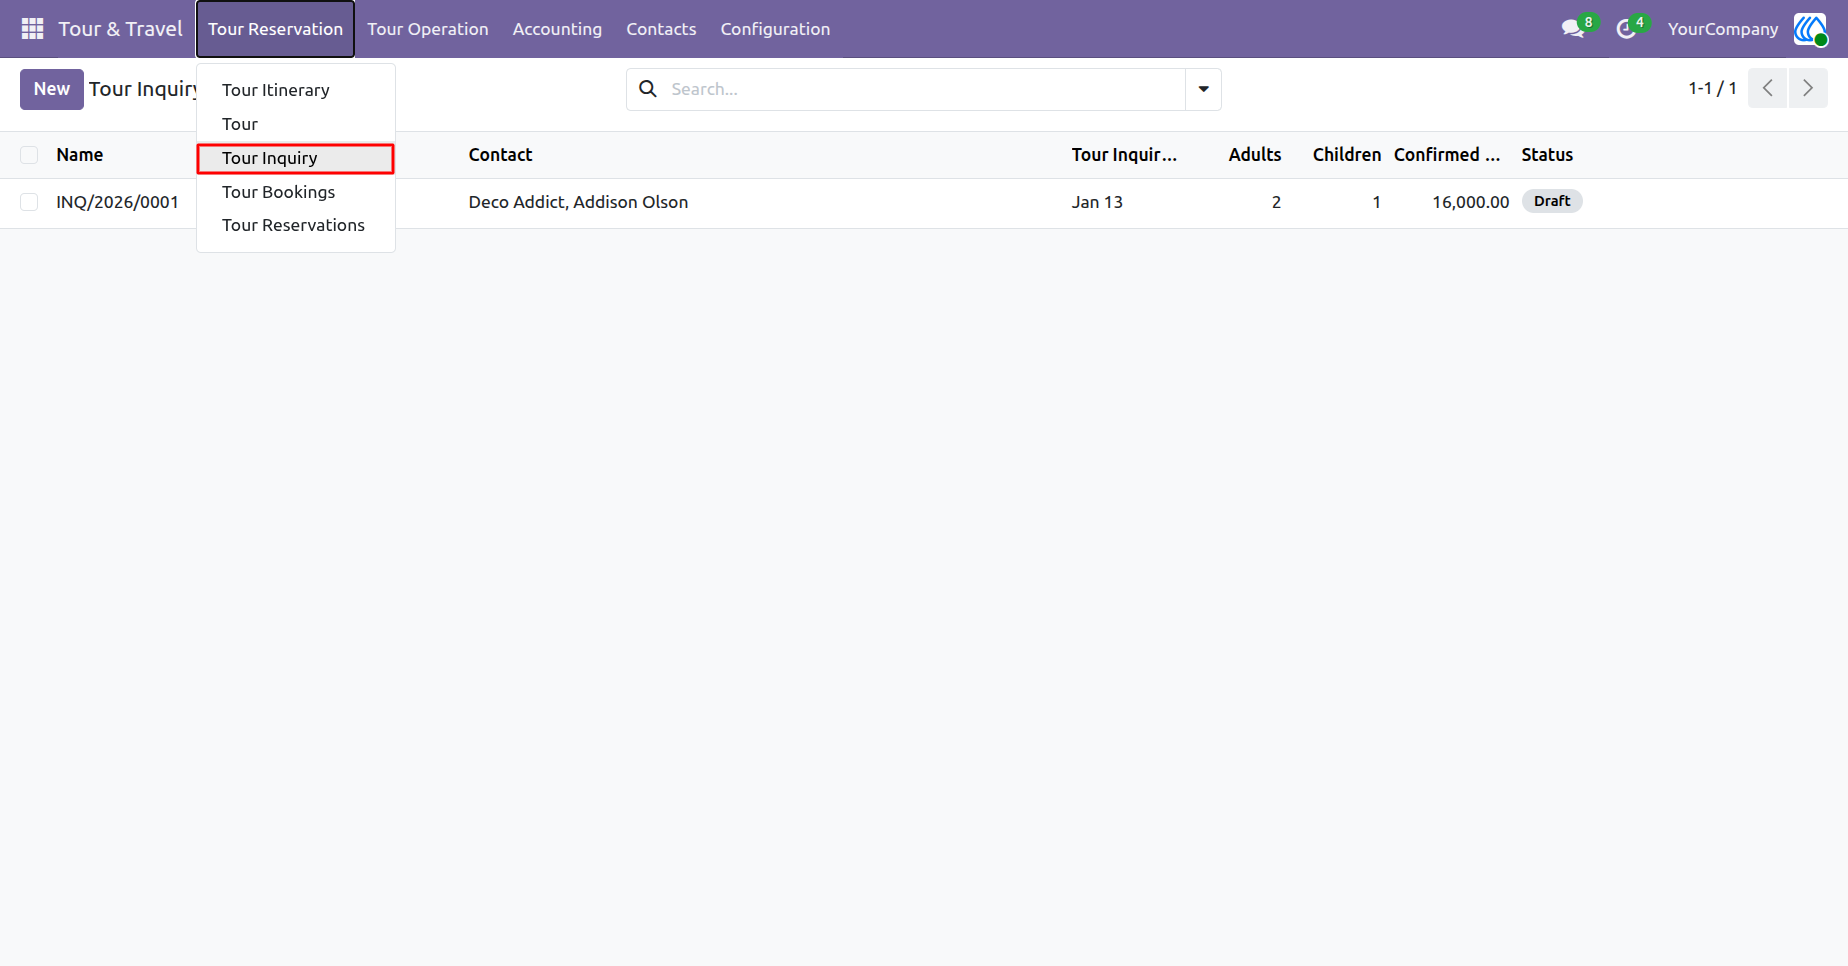Open the messages chat icon
This screenshot has width=1848, height=966.
(1574, 29)
